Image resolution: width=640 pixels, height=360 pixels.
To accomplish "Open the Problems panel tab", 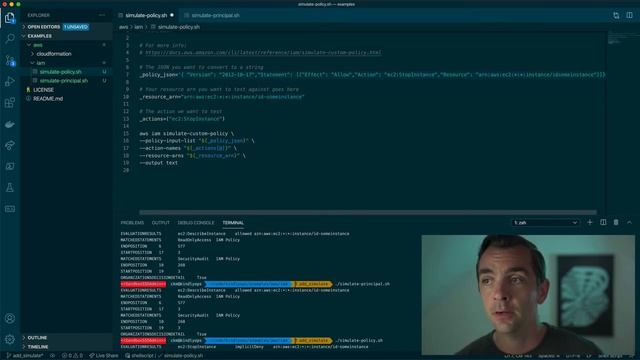I will pos(132,222).
